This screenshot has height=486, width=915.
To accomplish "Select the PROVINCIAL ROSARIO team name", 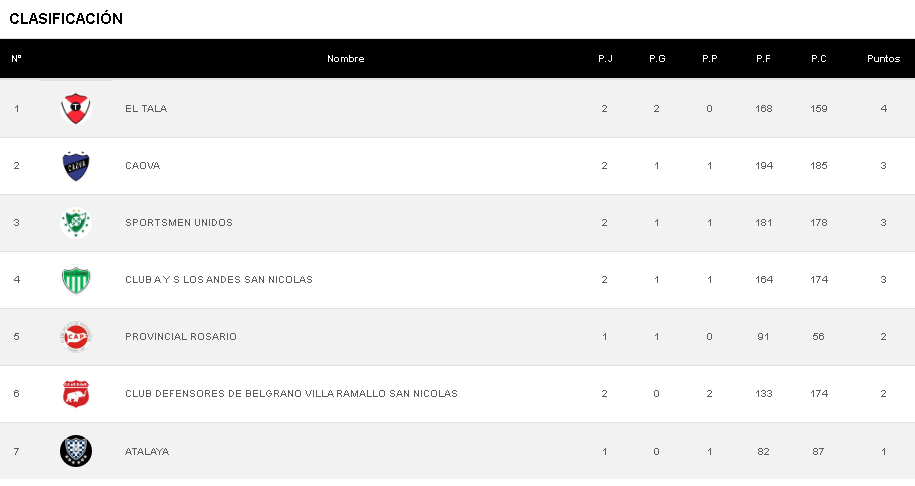I will [x=181, y=337].
